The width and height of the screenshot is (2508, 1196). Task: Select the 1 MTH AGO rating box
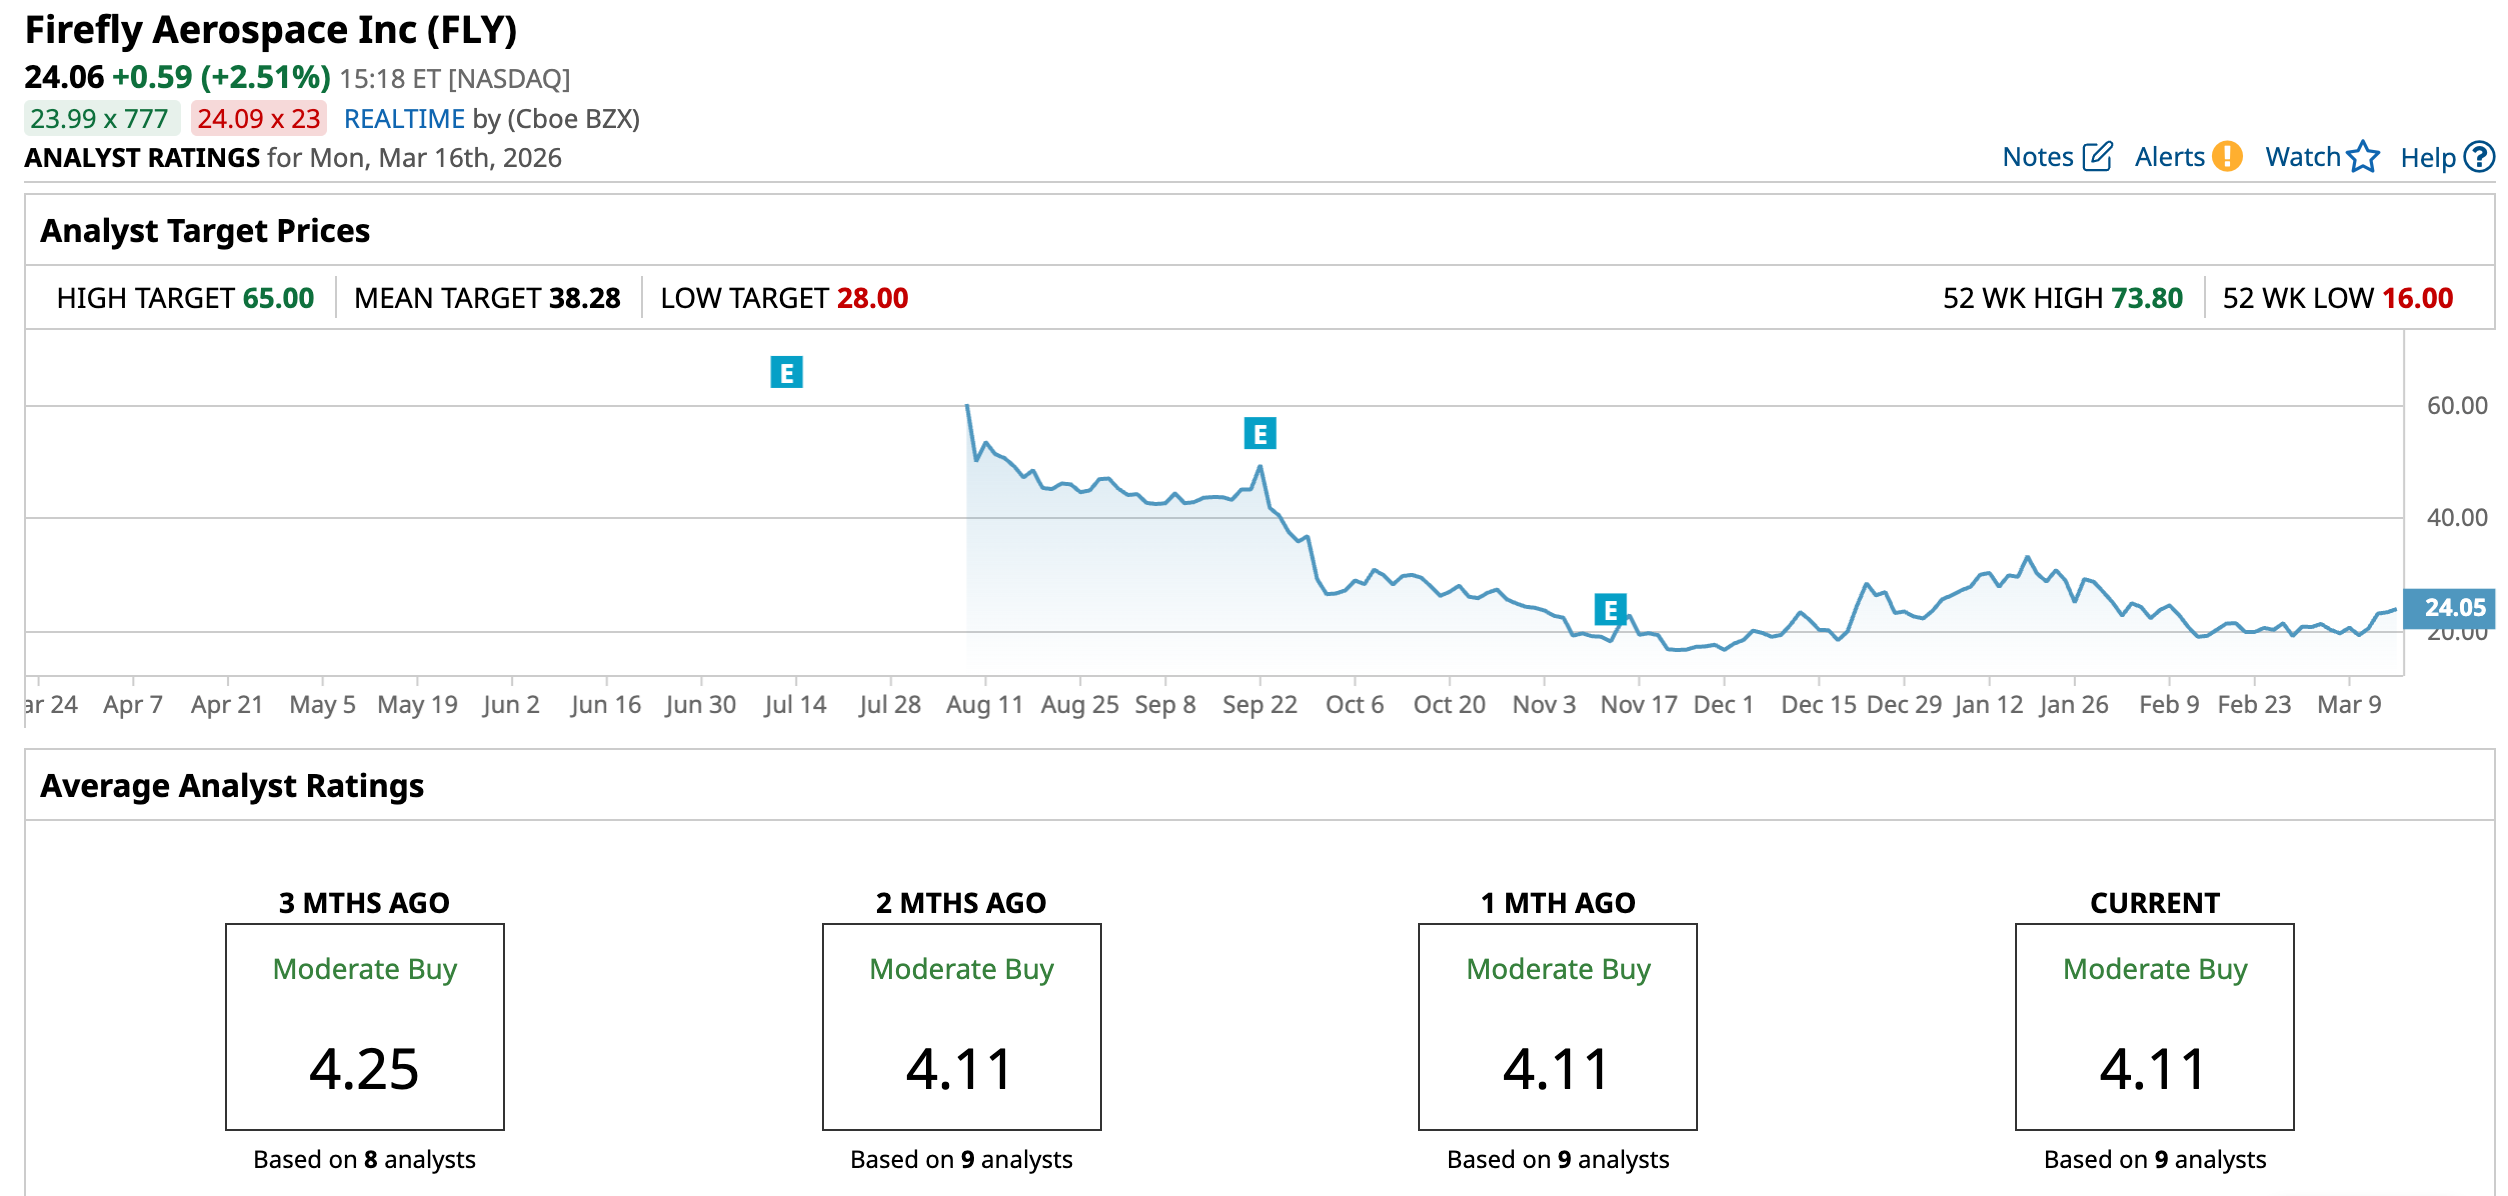tap(1557, 1026)
